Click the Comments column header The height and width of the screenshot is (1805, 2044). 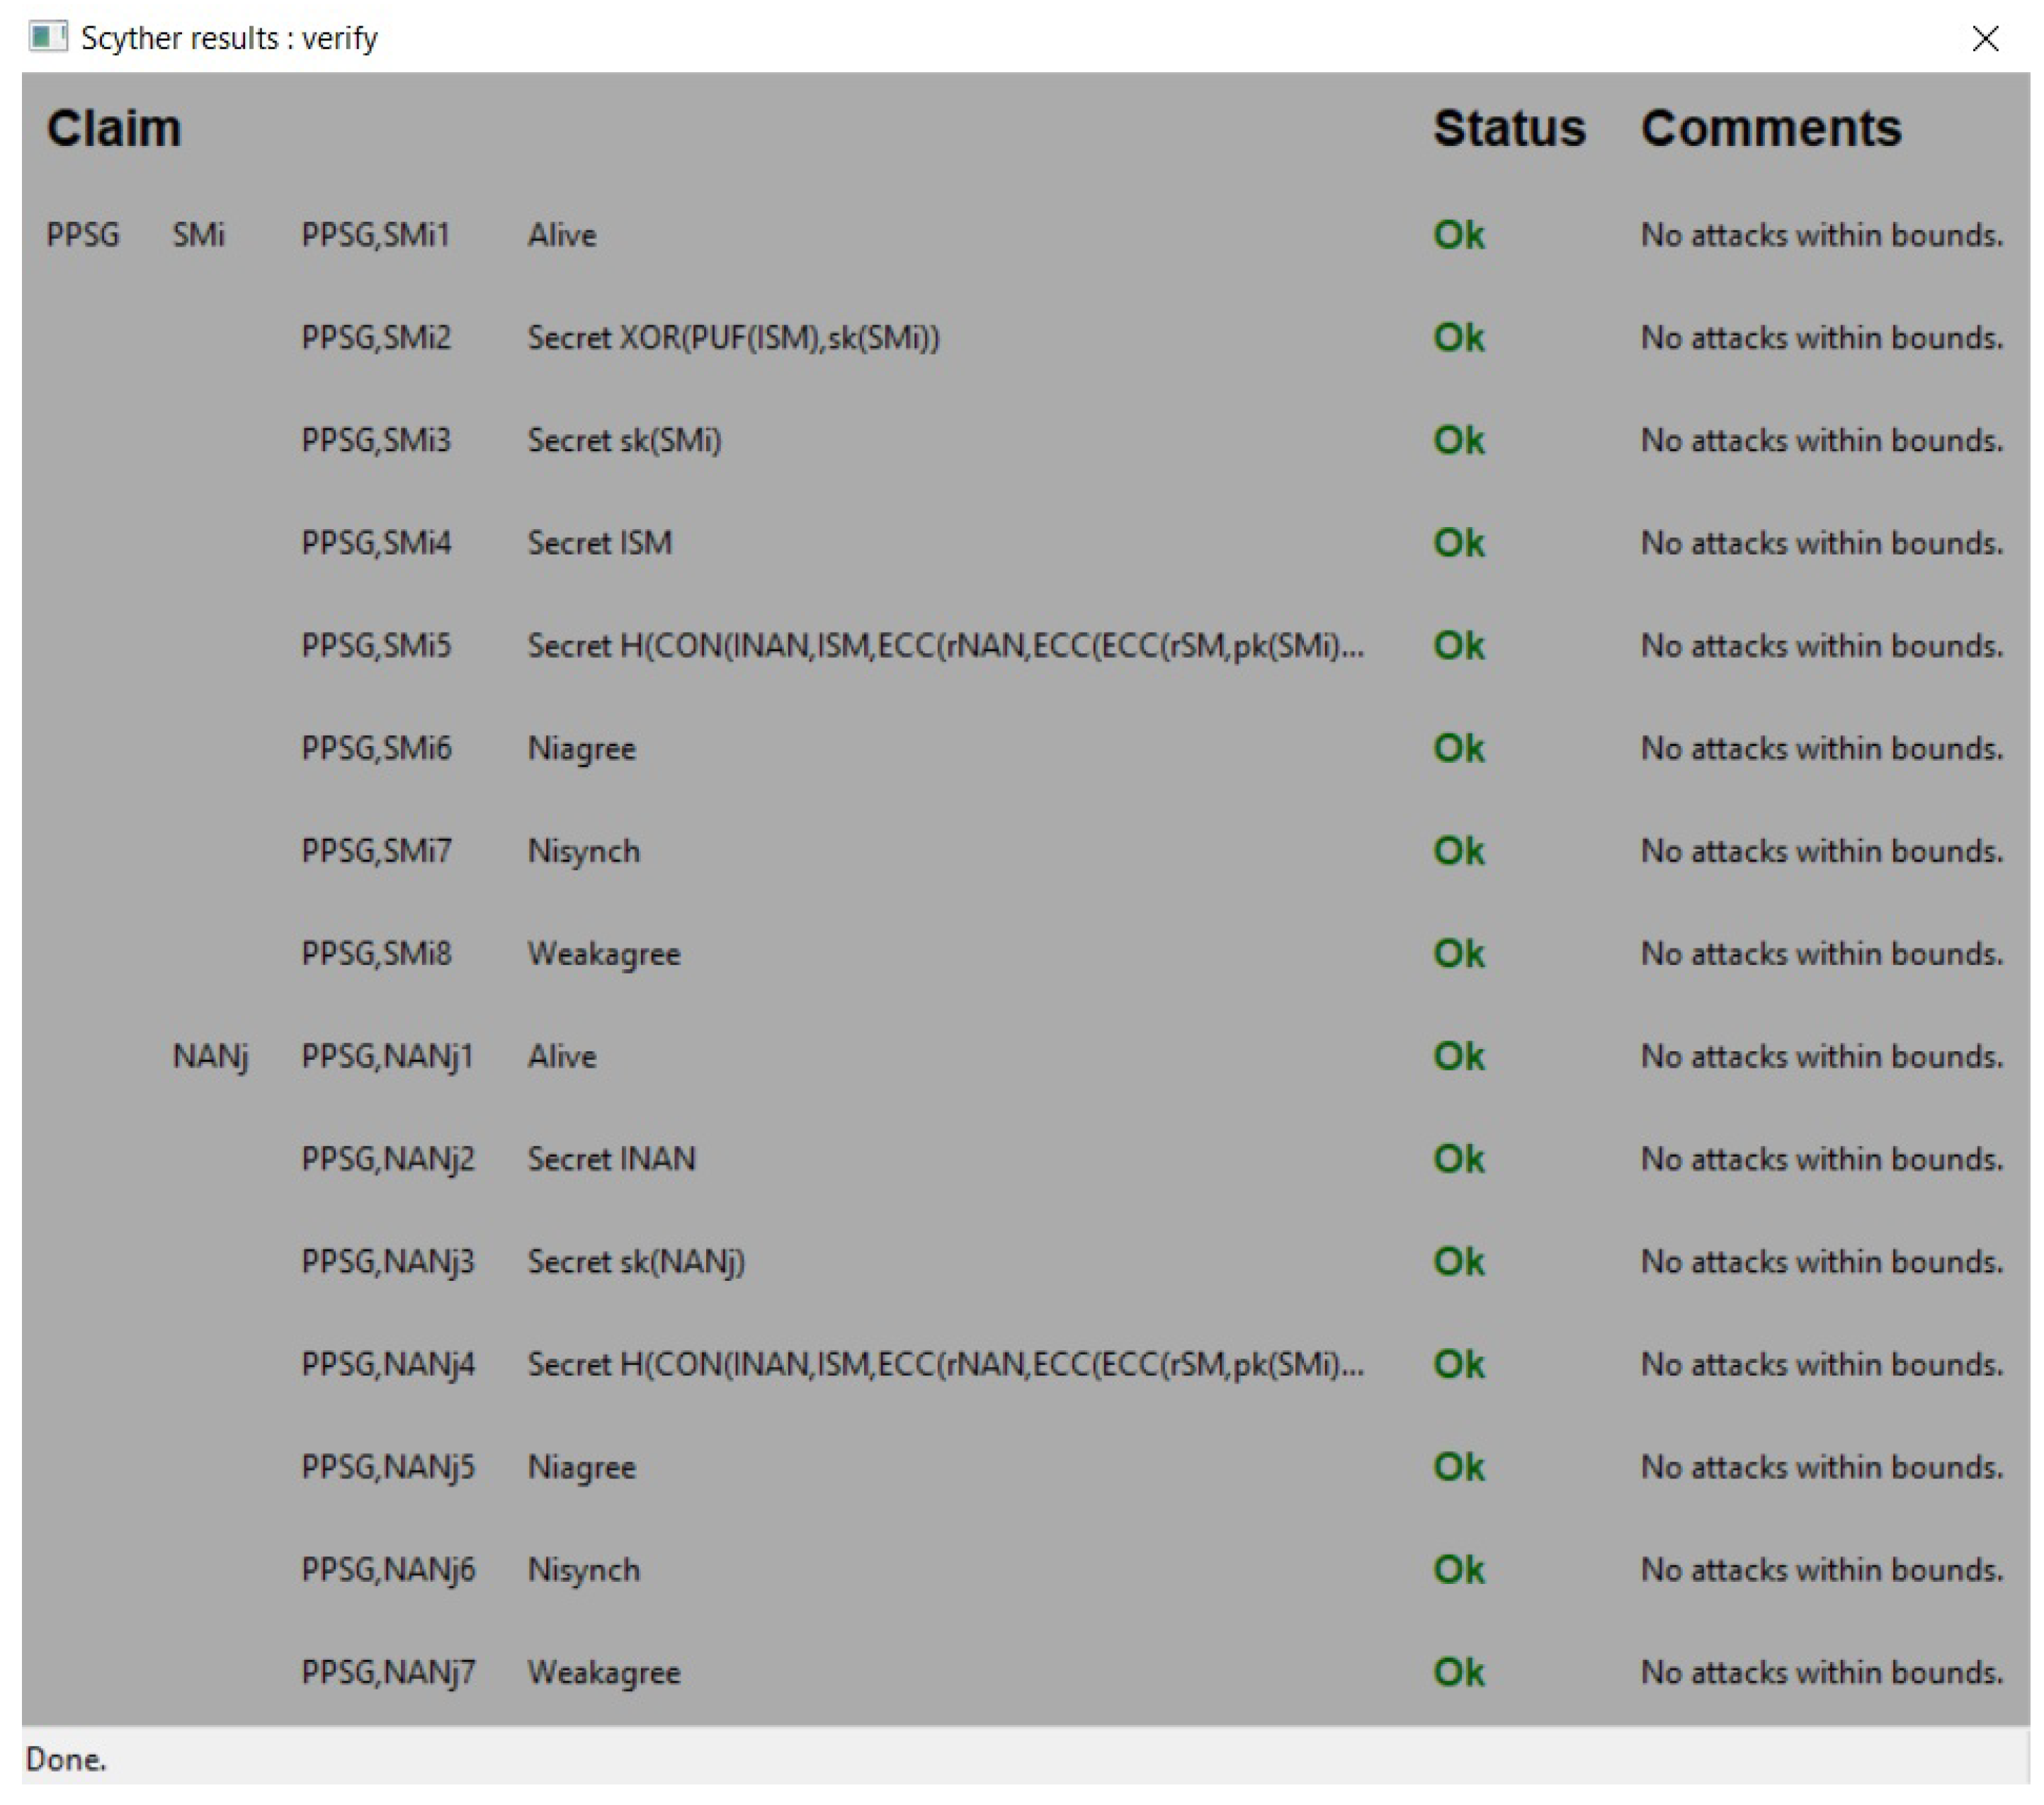[1770, 128]
